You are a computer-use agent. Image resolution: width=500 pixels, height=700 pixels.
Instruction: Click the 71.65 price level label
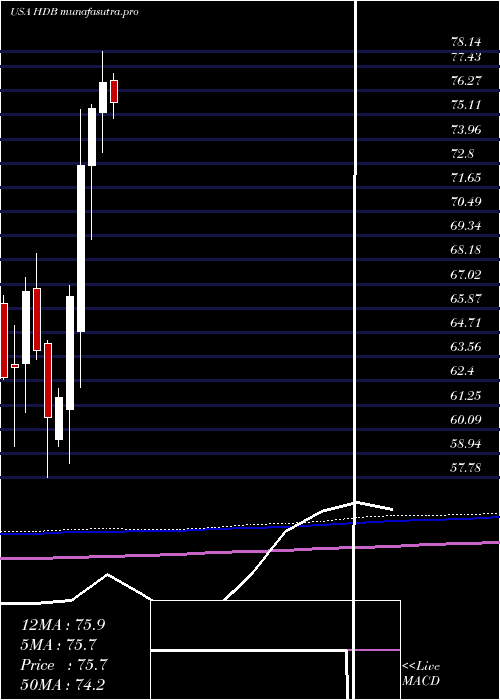pos(466,178)
